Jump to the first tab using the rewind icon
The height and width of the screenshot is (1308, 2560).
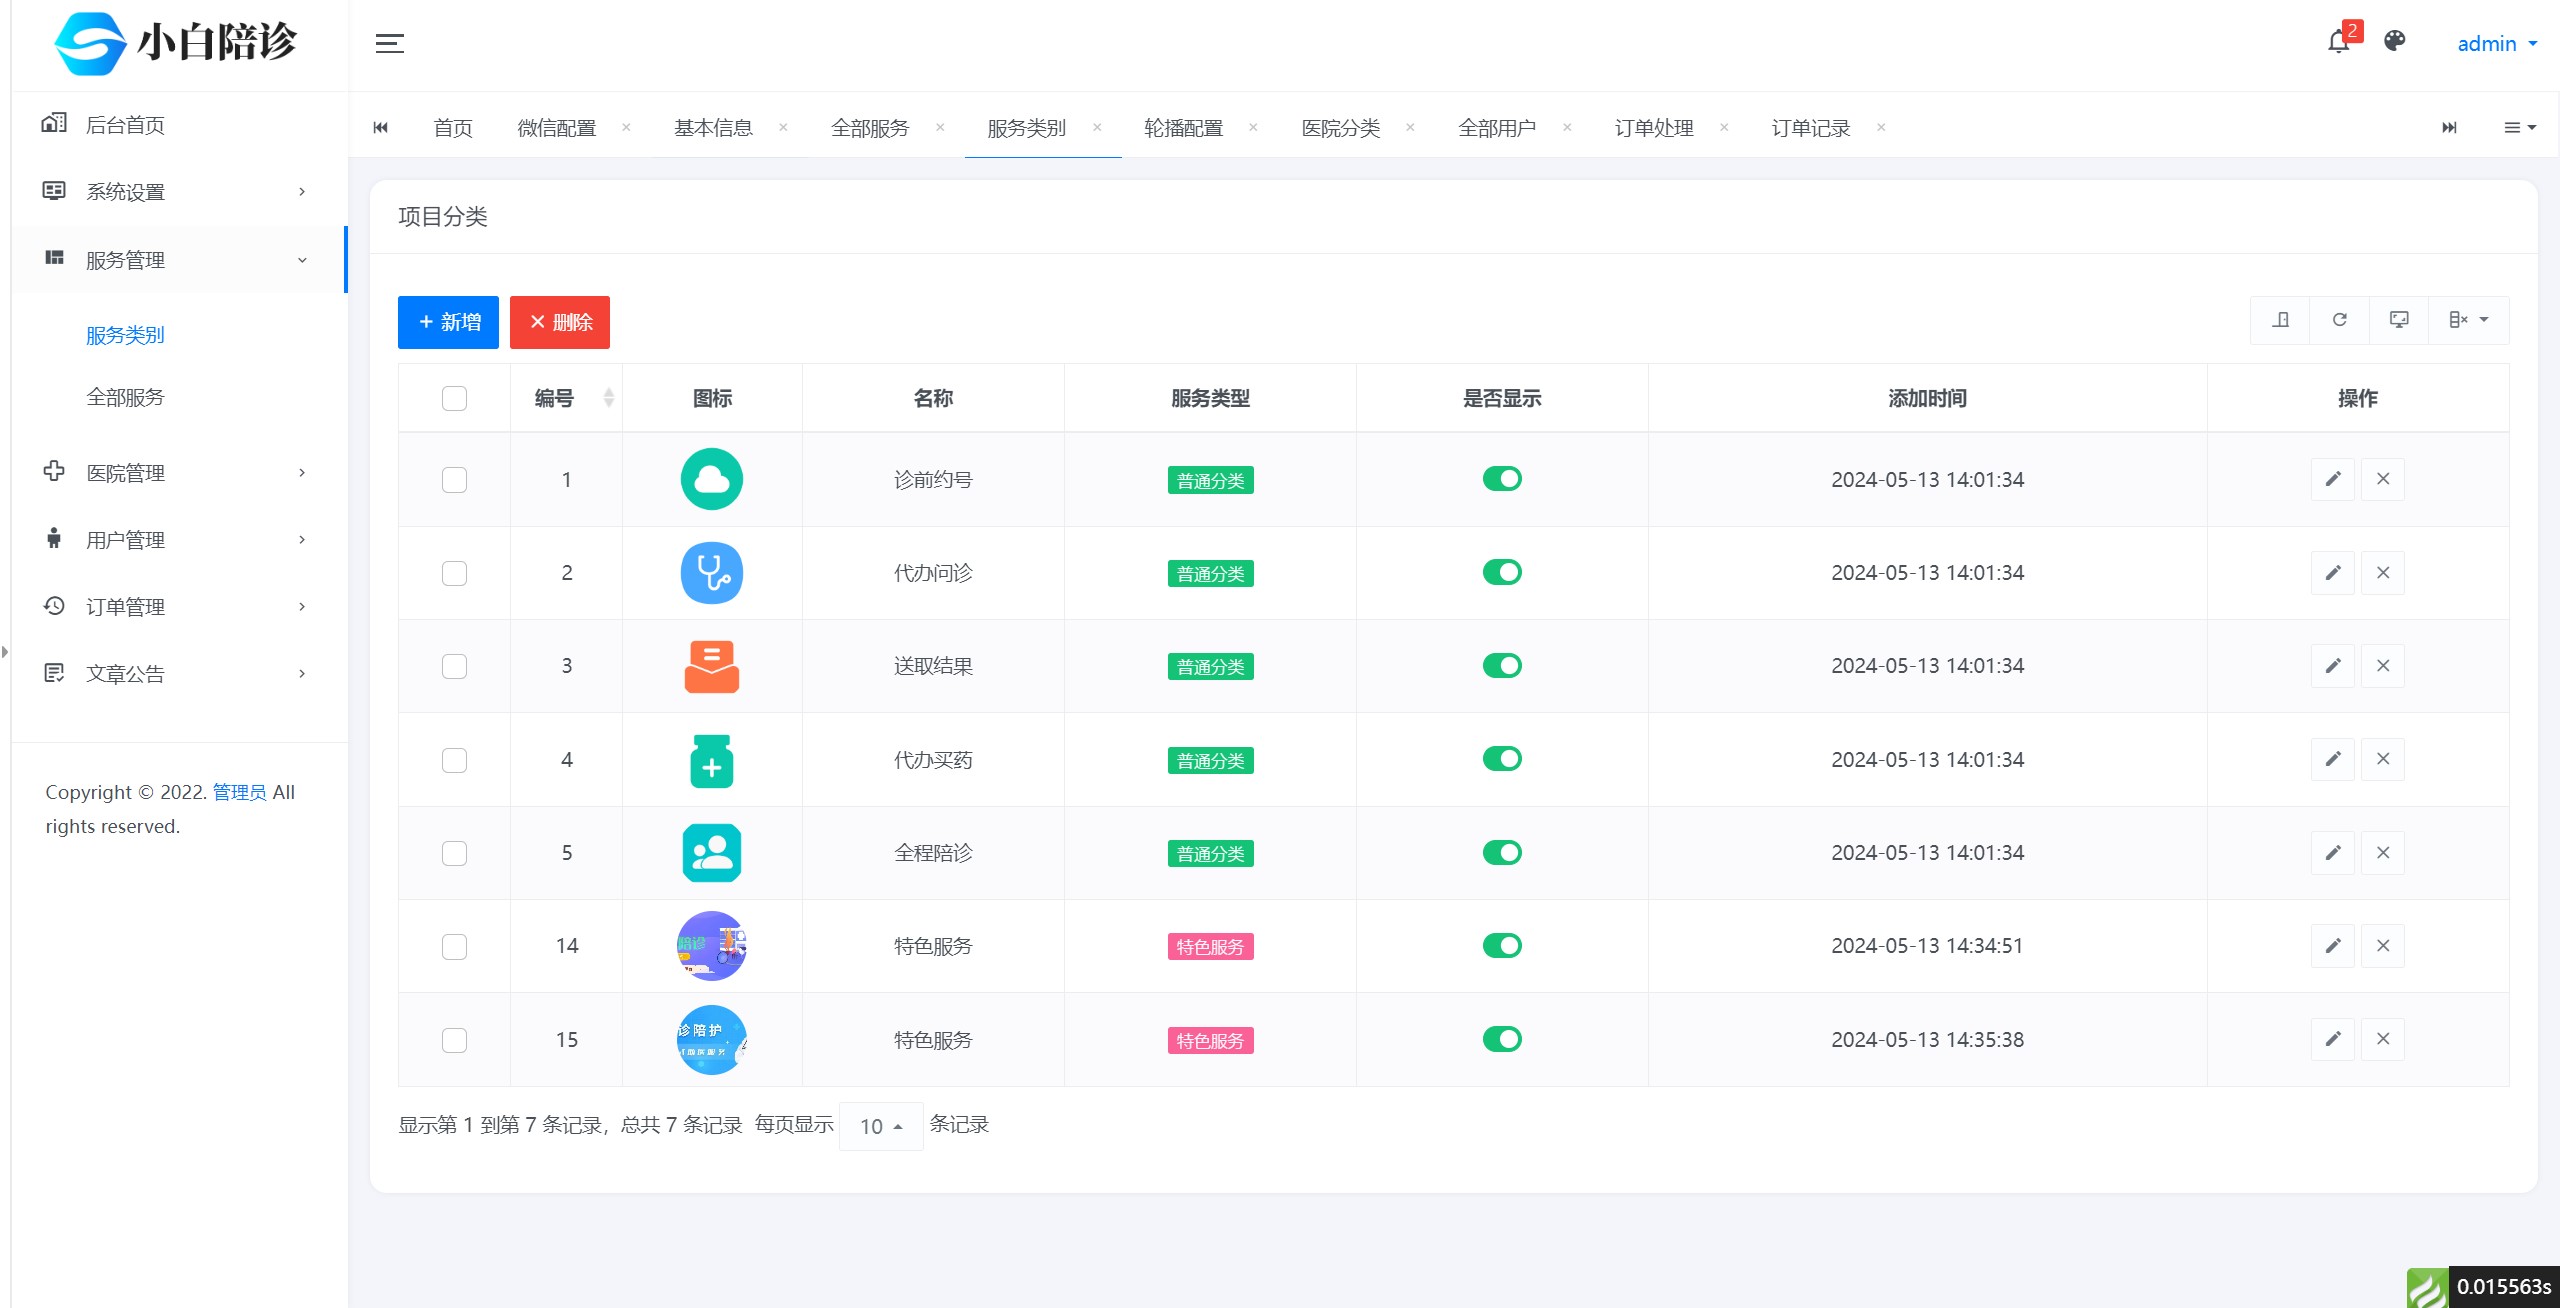(380, 127)
